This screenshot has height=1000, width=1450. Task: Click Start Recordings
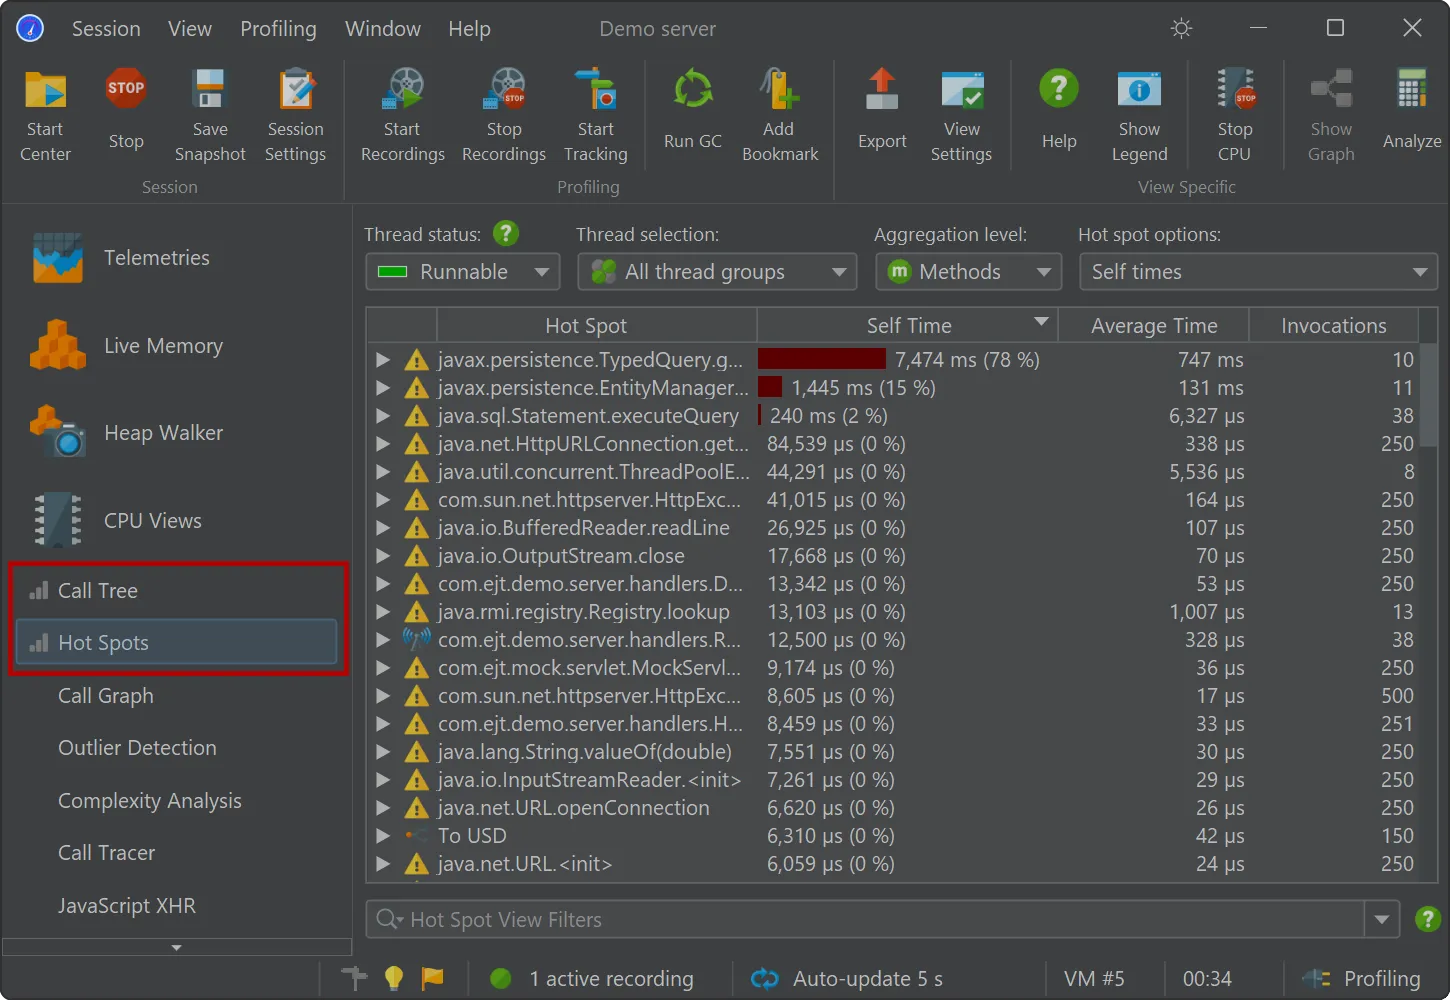(402, 115)
